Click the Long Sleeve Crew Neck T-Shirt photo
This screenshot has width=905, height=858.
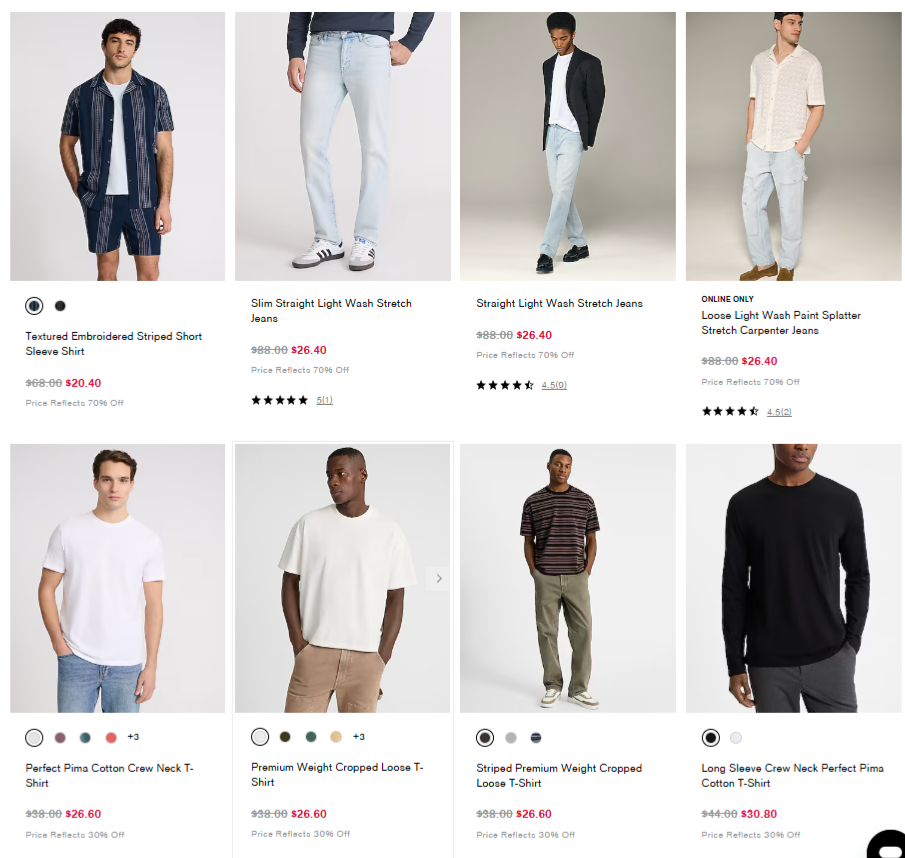tap(793, 577)
